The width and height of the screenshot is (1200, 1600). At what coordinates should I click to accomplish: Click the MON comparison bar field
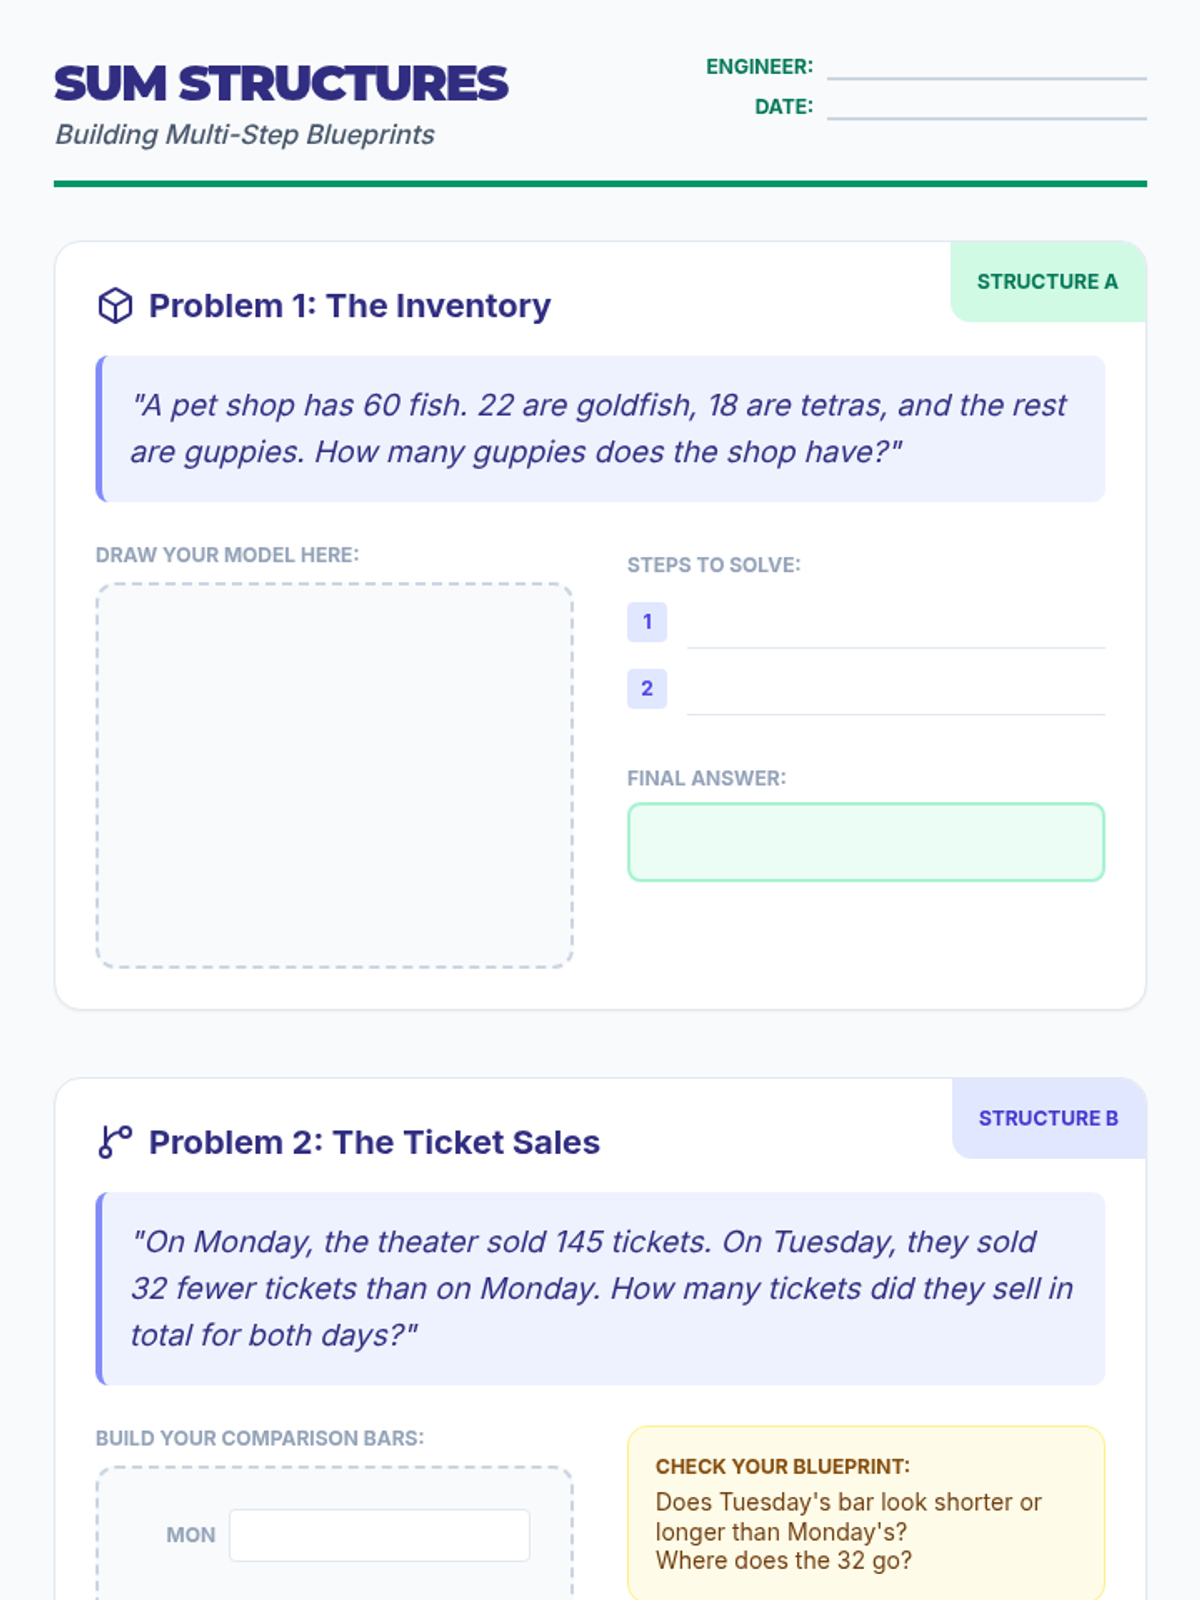click(379, 1535)
